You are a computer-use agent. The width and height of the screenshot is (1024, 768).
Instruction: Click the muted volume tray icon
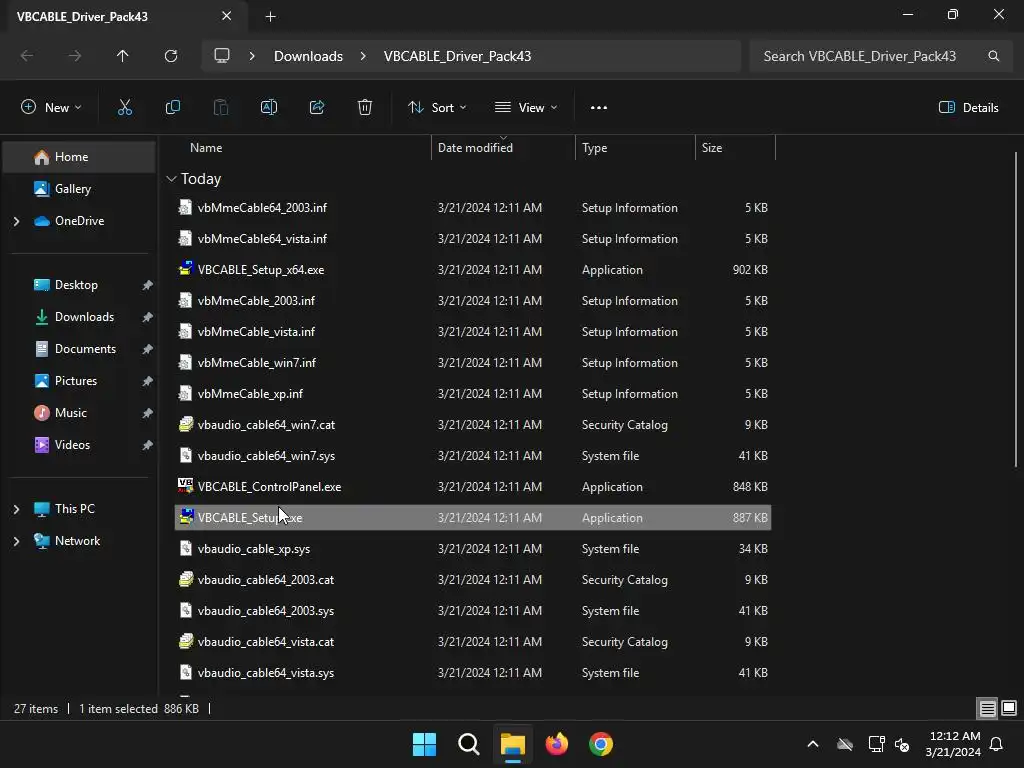pos(903,744)
